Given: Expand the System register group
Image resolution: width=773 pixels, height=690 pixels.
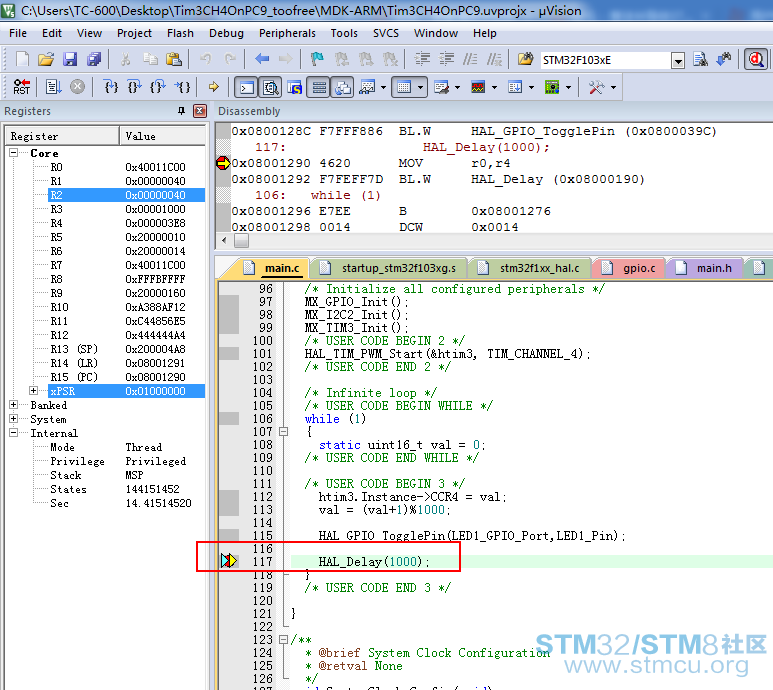Looking at the screenshot, I should pos(13,419).
